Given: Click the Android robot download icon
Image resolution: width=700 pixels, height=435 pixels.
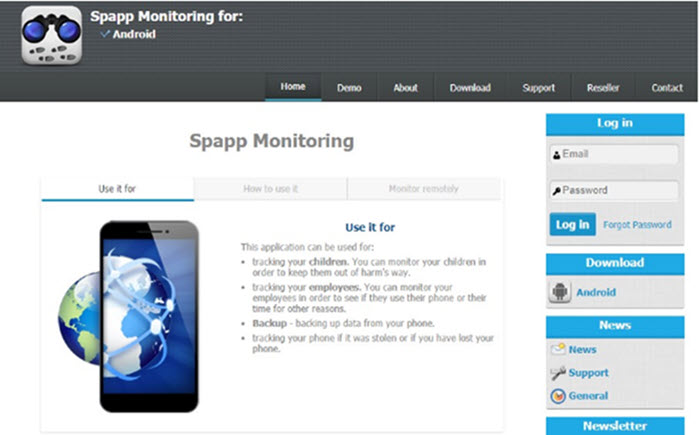Looking at the screenshot, I should tap(560, 292).
